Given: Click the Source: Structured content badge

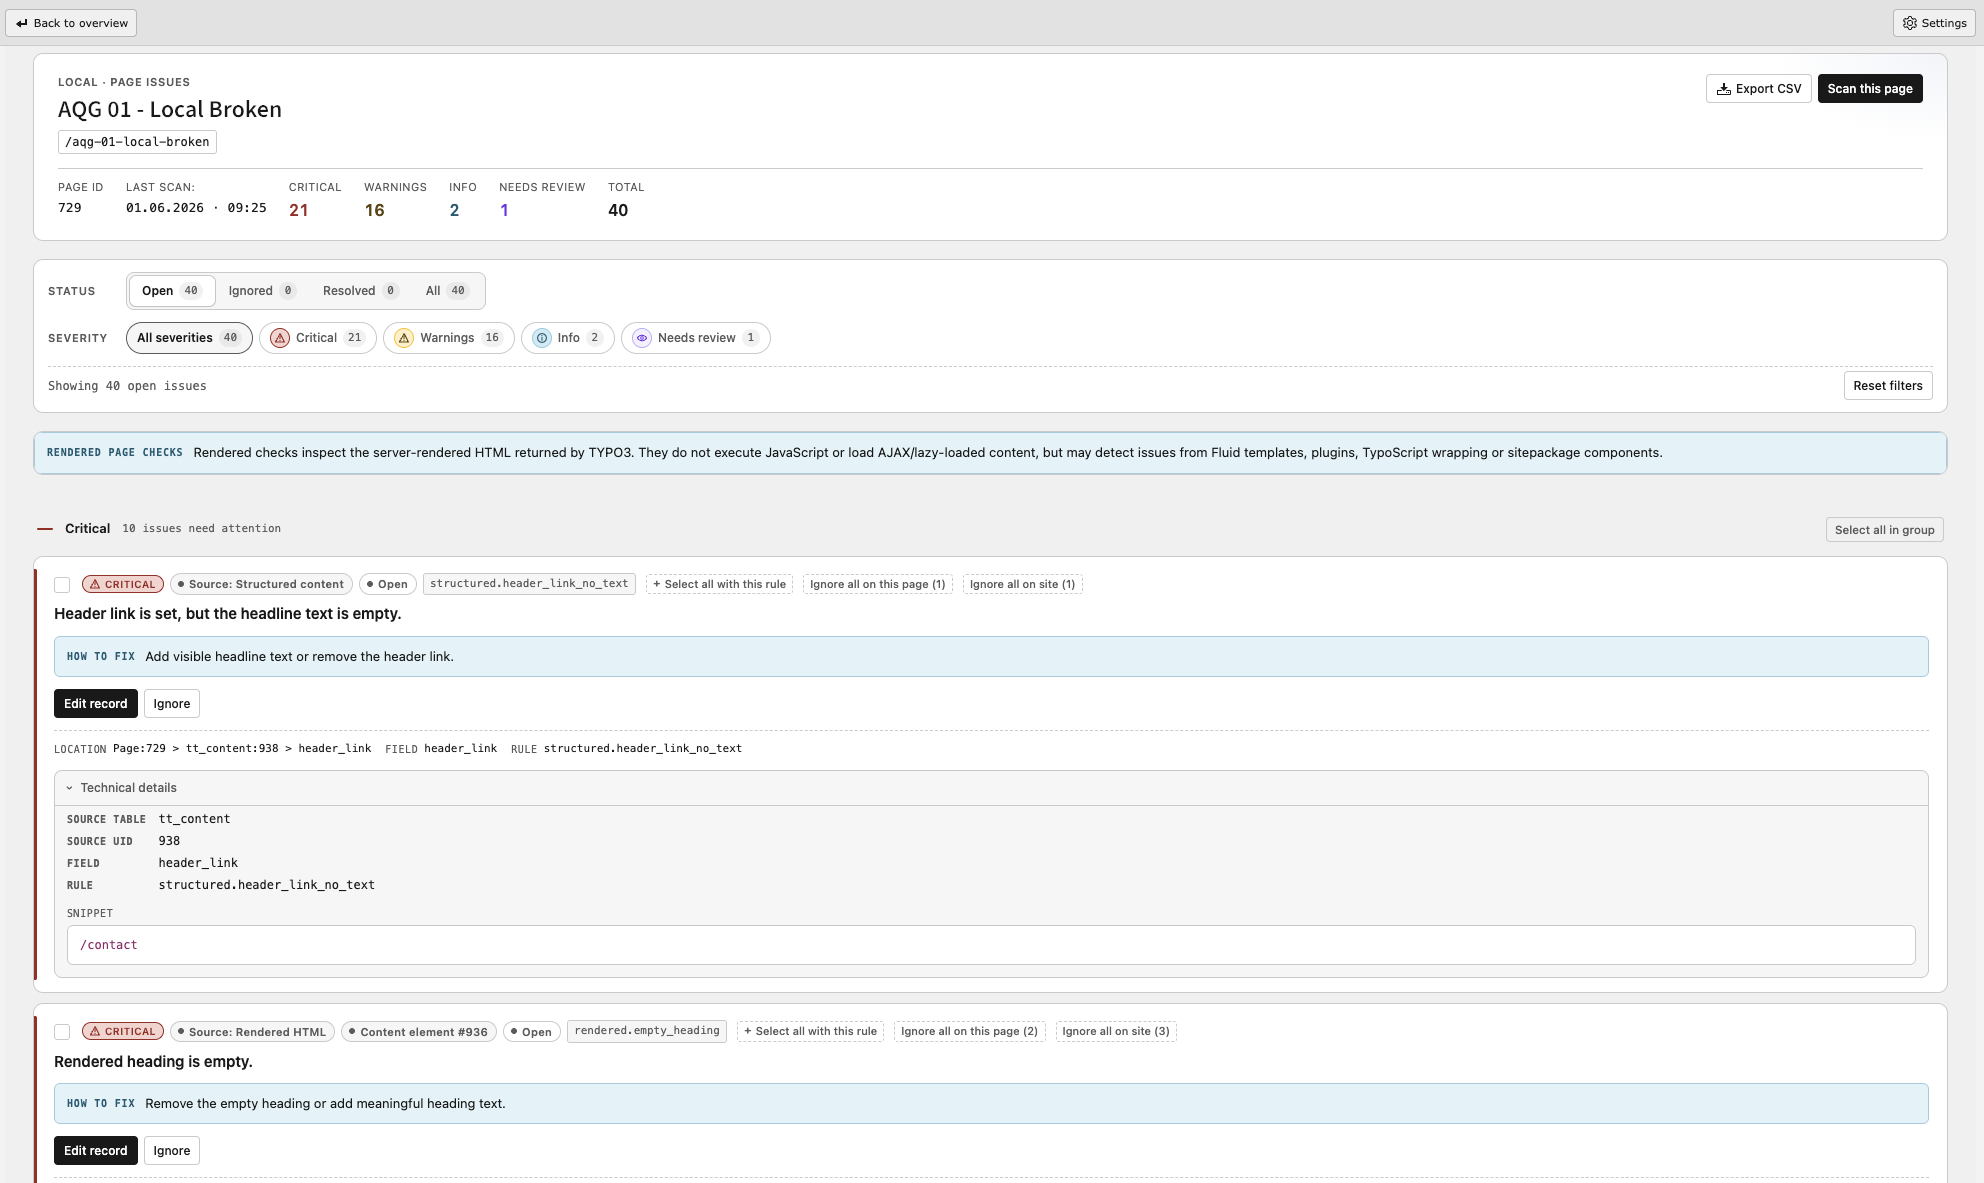Looking at the screenshot, I should (261, 584).
